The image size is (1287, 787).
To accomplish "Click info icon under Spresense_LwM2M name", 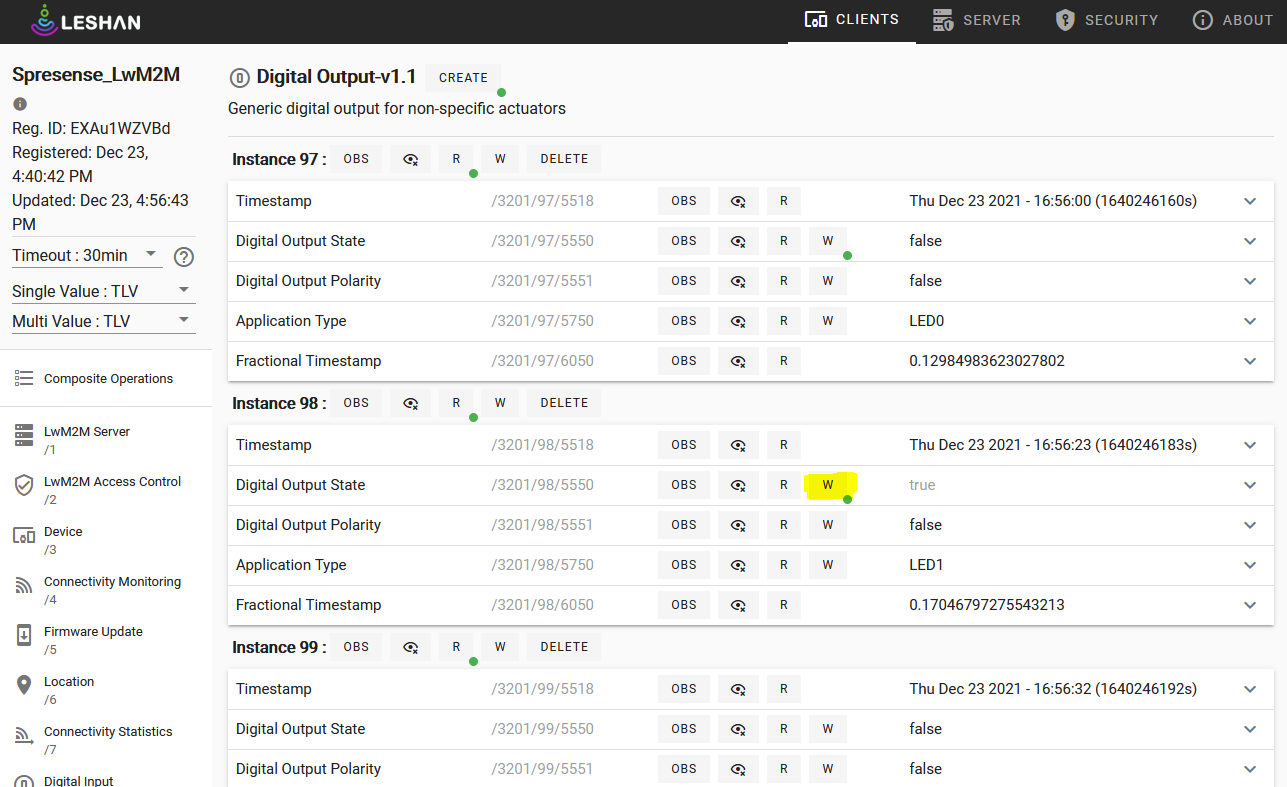I will point(20,104).
